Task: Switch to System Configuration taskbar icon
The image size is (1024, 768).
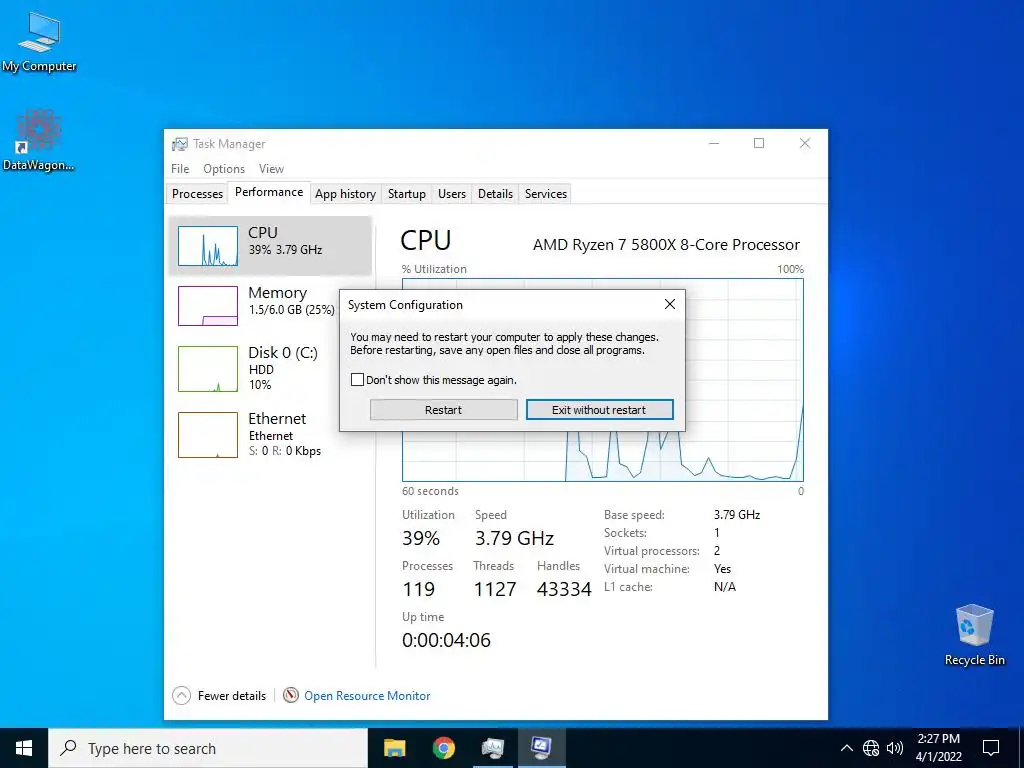Action: tap(541, 748)
